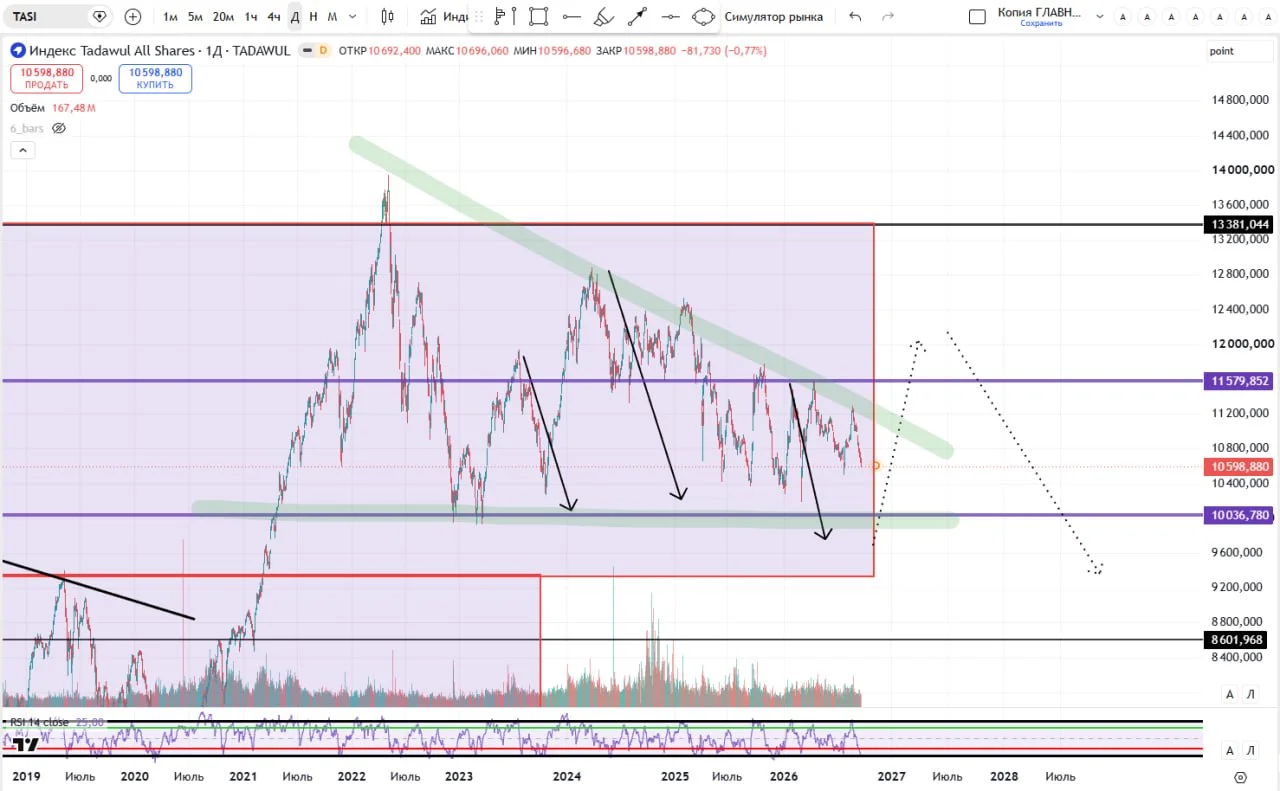Switch to the 4ч timeframe

(x=273, y=16)
